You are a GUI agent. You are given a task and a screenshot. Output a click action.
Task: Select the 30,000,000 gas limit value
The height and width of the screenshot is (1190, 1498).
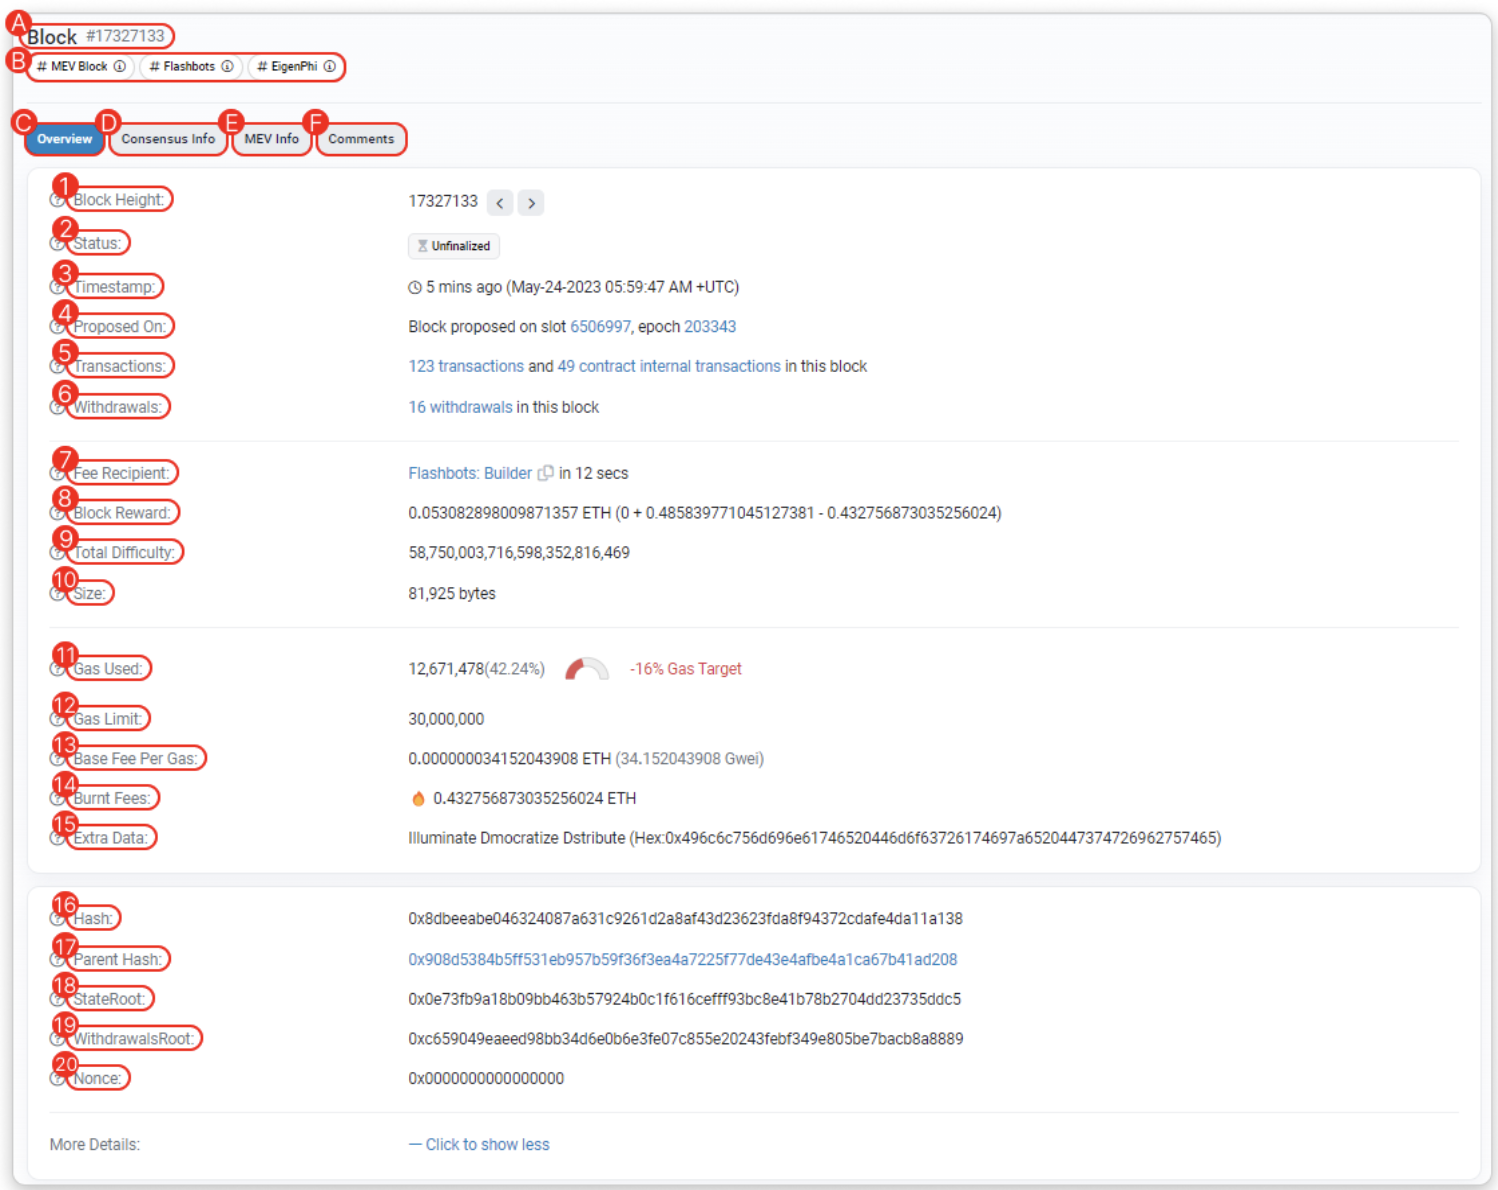click(446, 719)
